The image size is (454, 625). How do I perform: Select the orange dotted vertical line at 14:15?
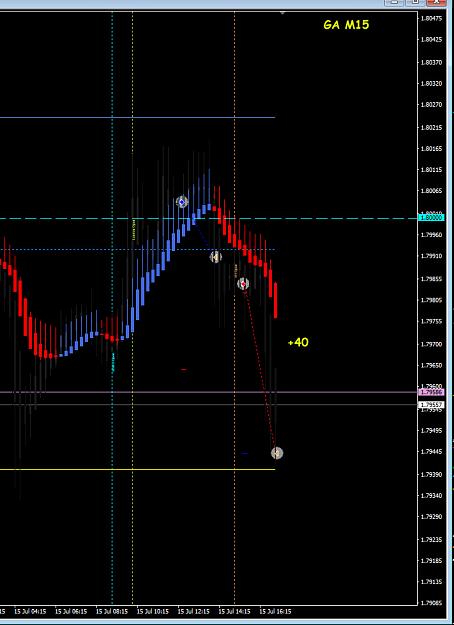point(234,308)
